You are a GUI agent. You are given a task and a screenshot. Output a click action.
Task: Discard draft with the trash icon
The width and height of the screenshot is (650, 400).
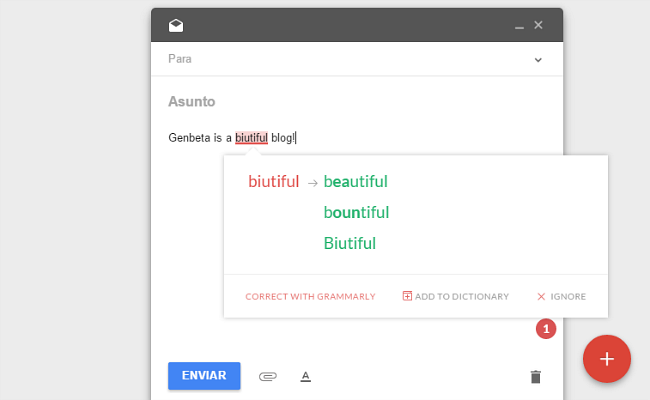pos(536,377)
